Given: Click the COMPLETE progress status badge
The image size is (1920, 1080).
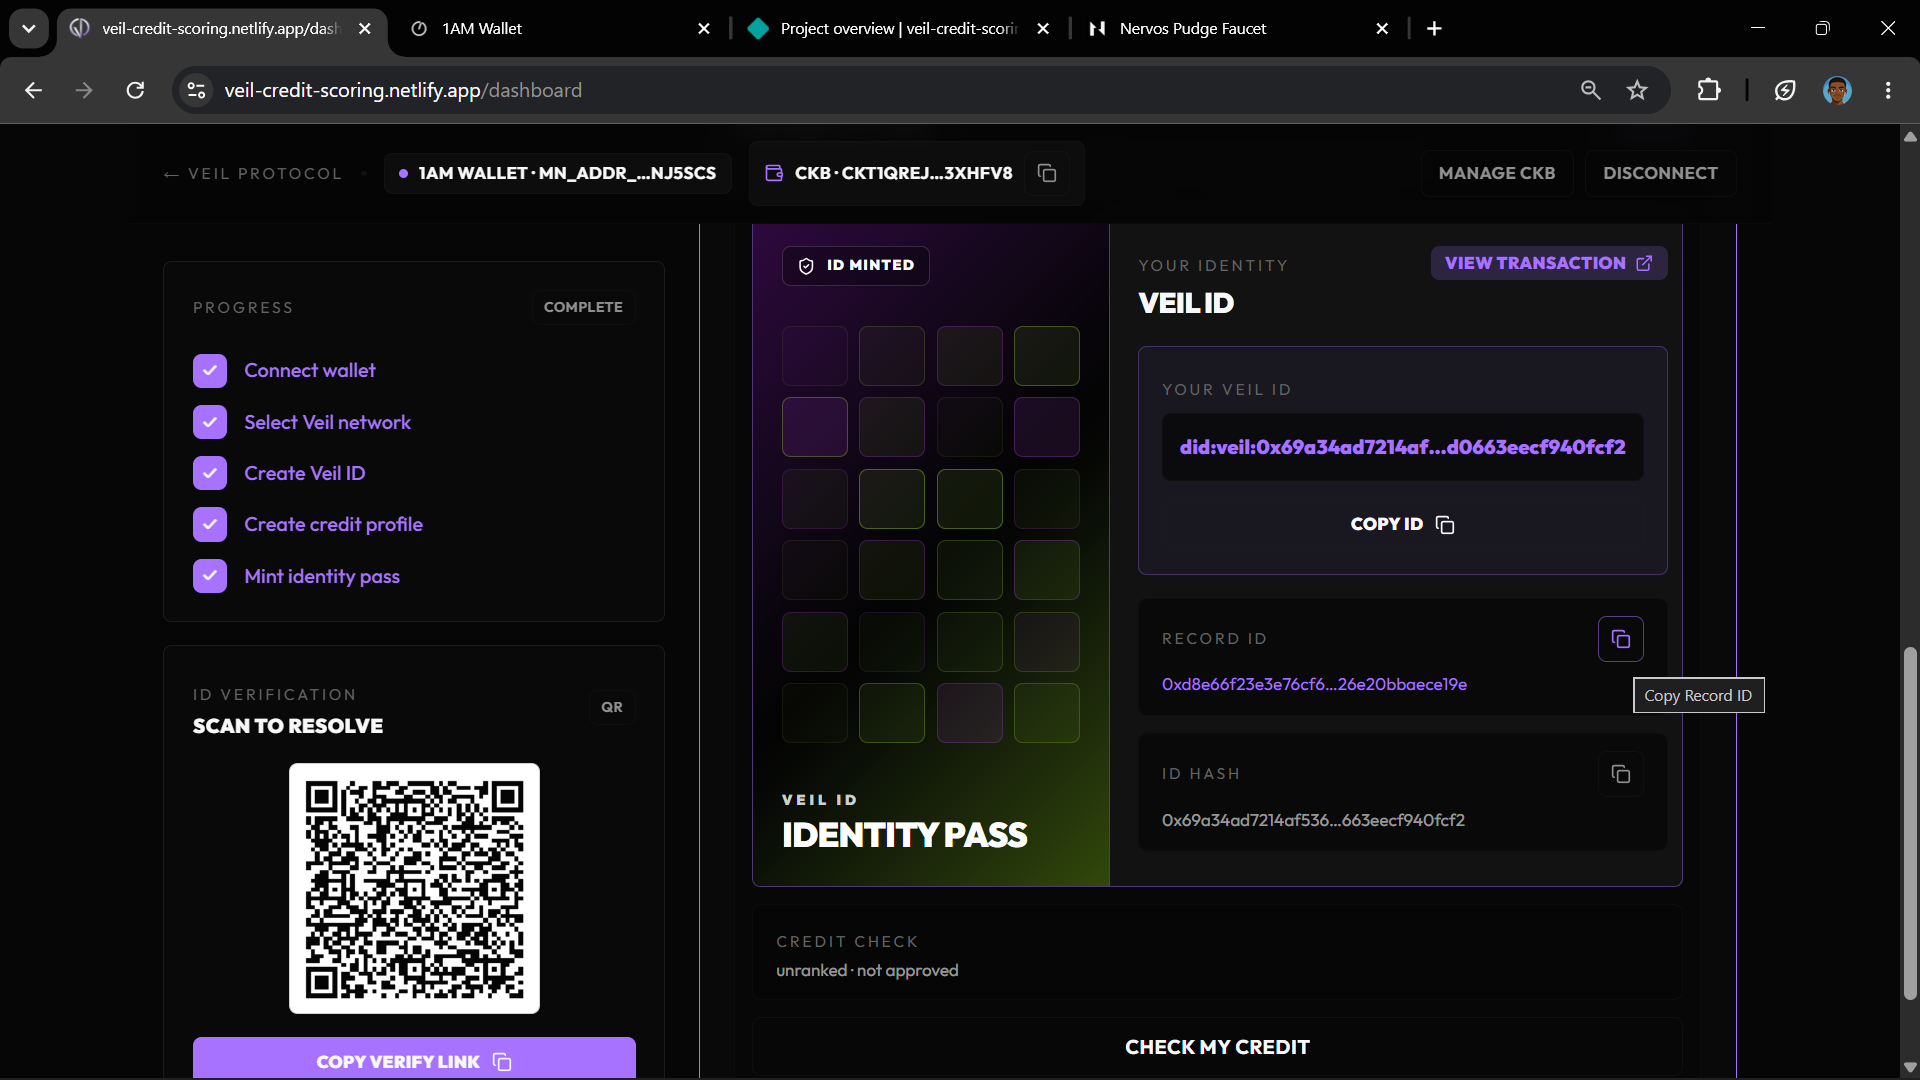Looking at the screenshot, I should [583, 307].
